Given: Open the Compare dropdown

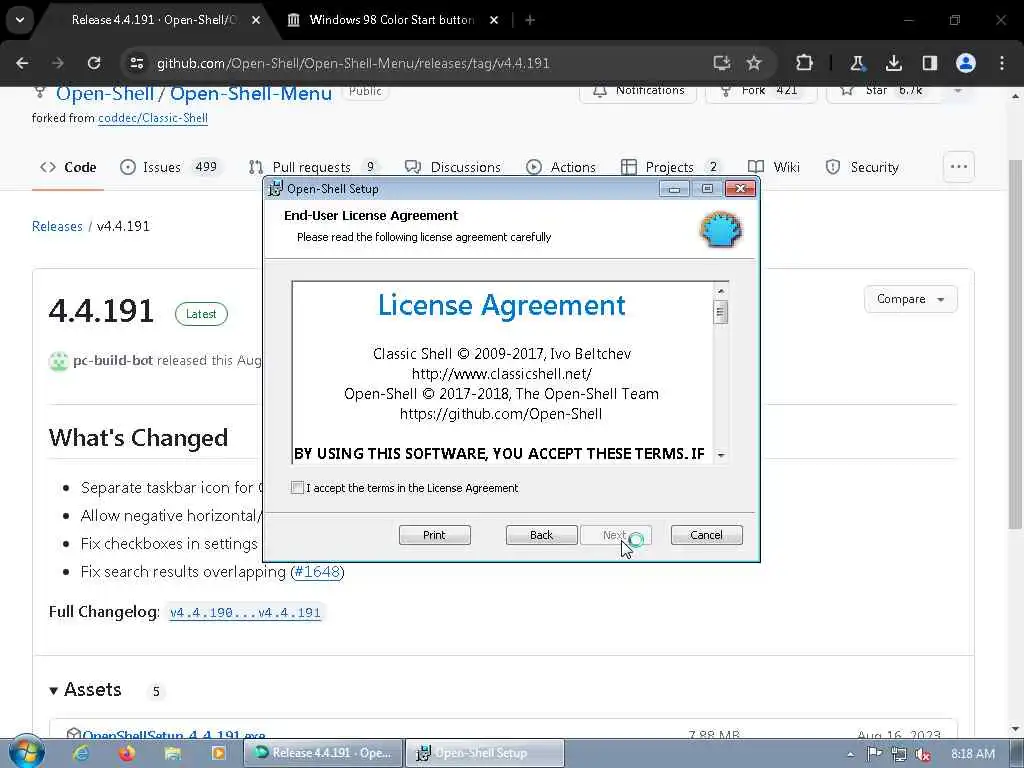Looking at the screenshot, I should pos(910,299).
